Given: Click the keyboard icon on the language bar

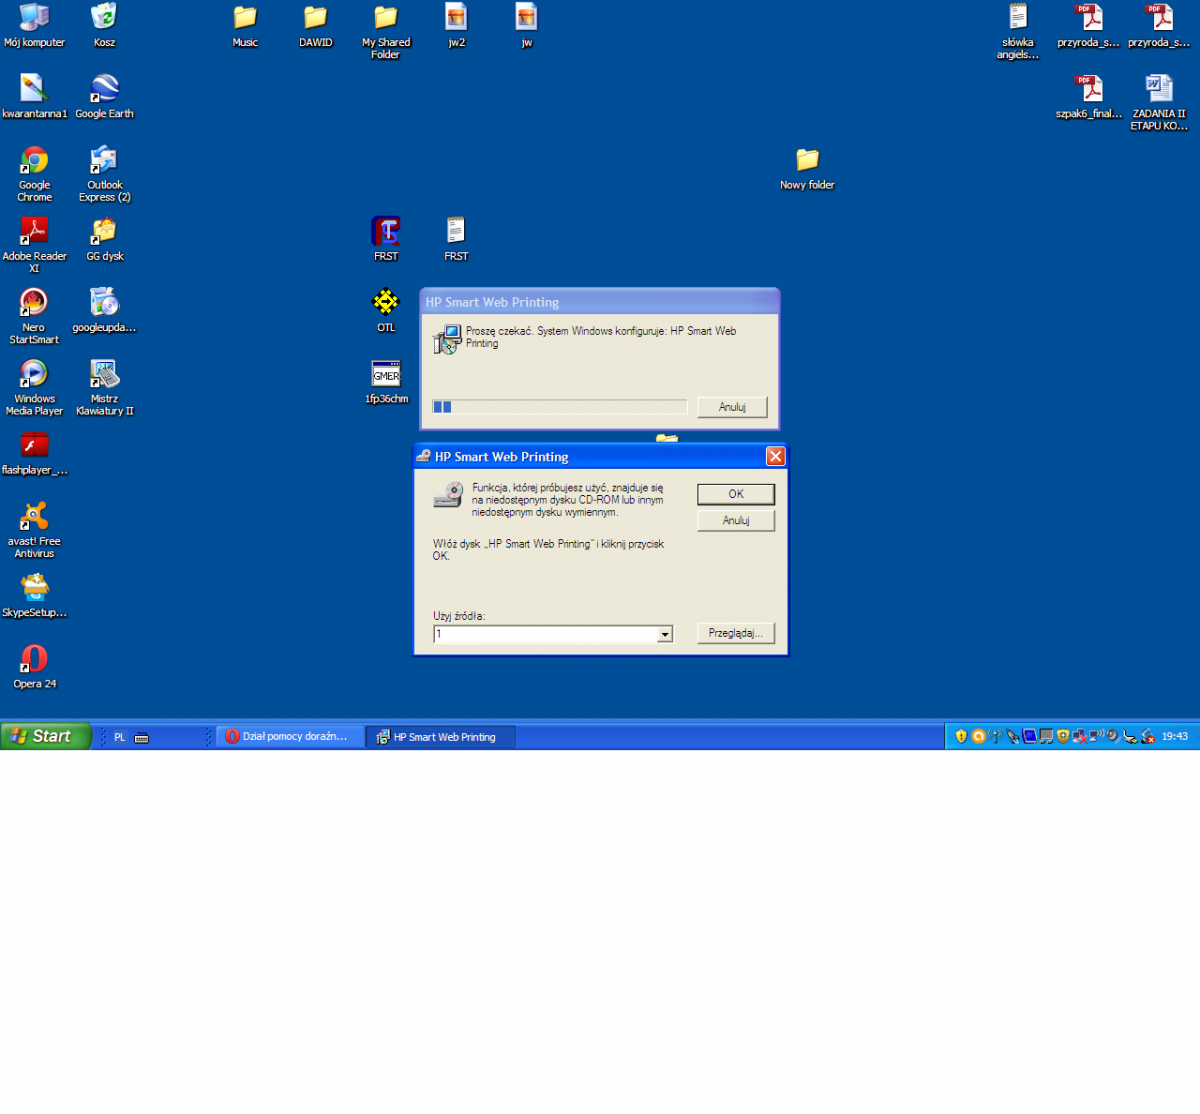Looking at the screenshot, I should click(142, 738).
